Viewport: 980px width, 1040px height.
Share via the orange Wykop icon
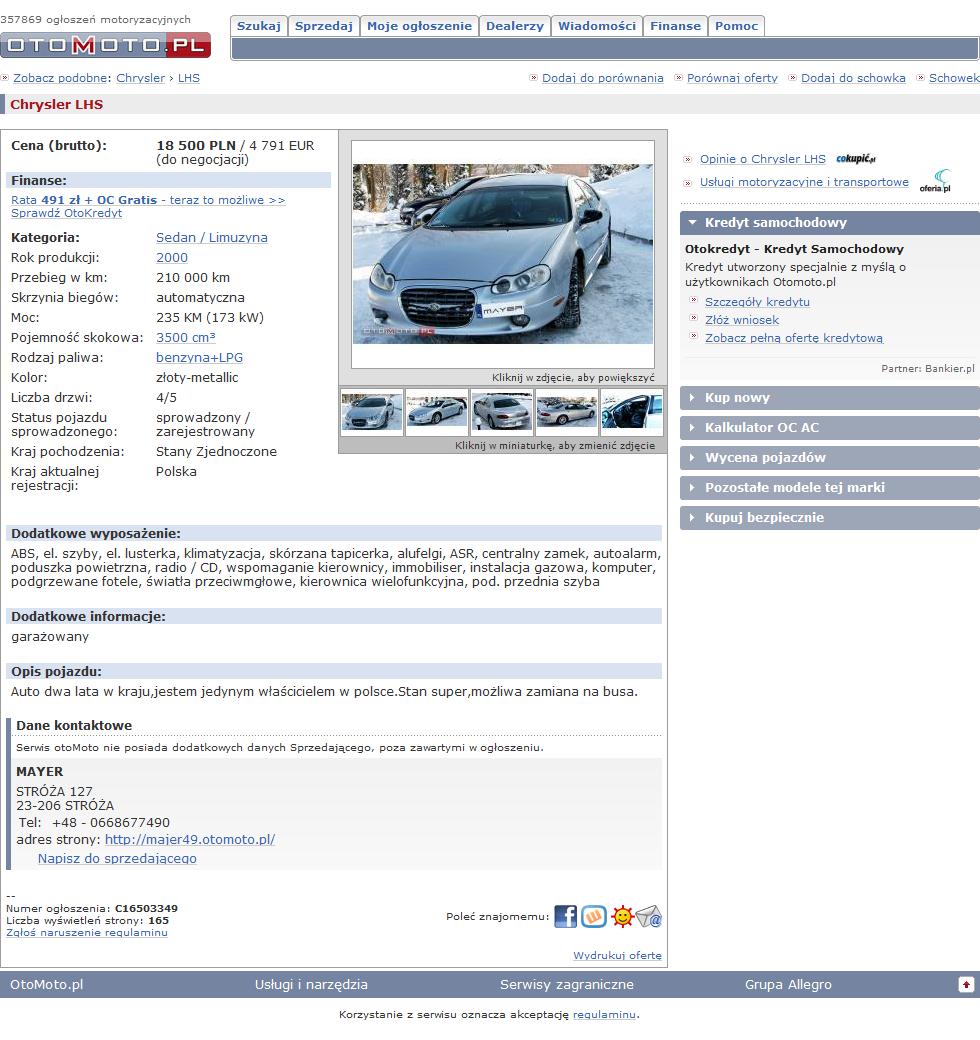pyautogui.click(x=594, y=917)
